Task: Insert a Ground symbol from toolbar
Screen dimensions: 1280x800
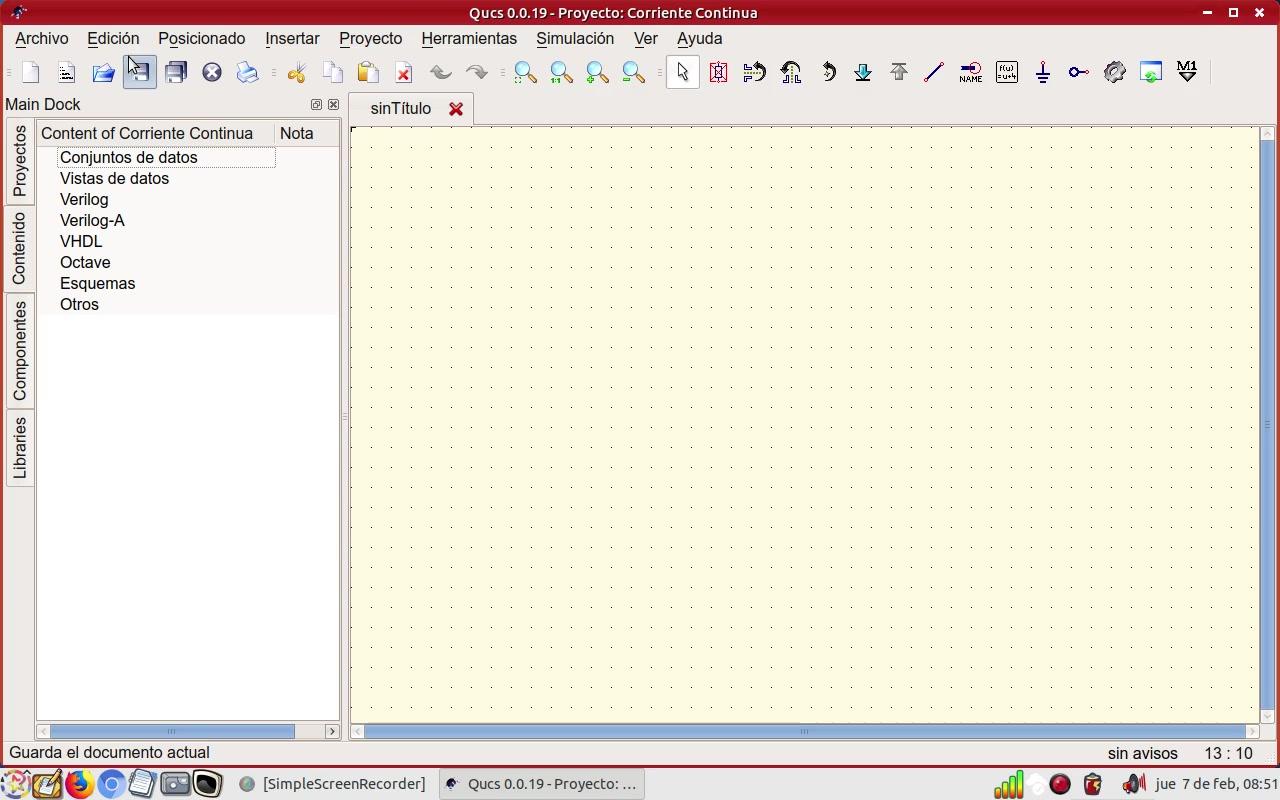Action: click(1042, 72)
